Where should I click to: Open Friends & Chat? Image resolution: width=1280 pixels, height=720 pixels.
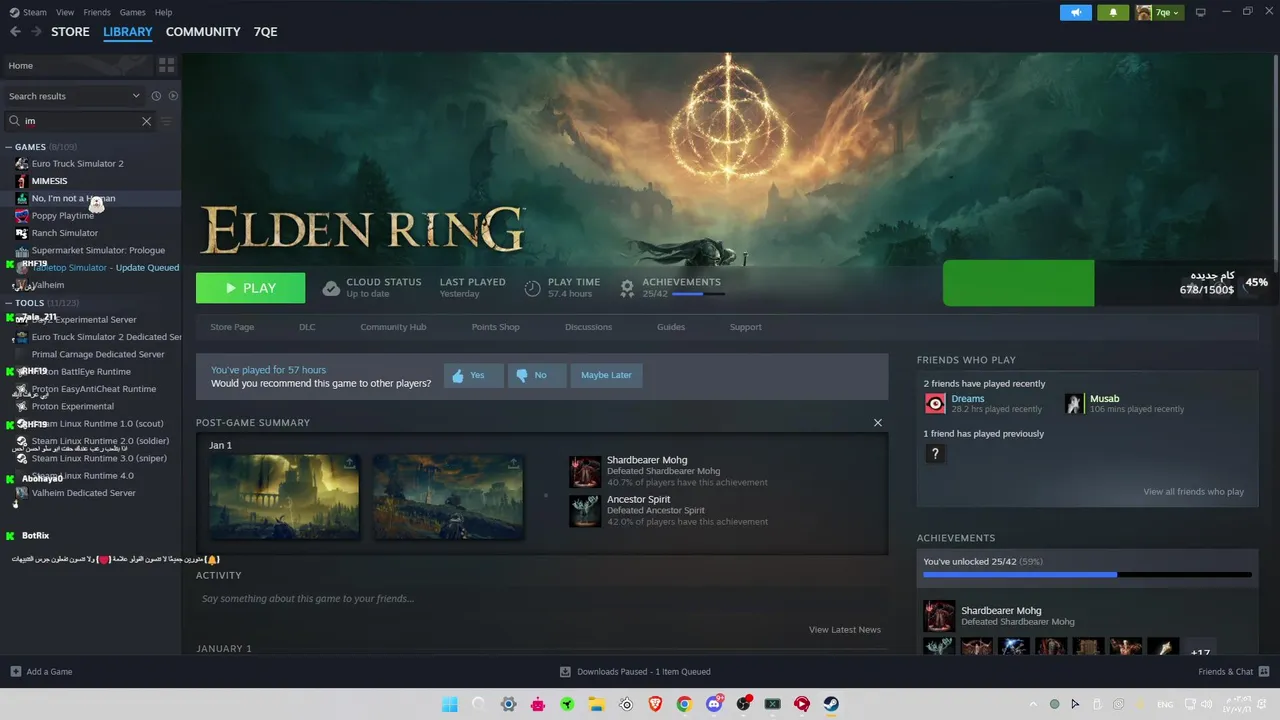tap(1234, 672)
